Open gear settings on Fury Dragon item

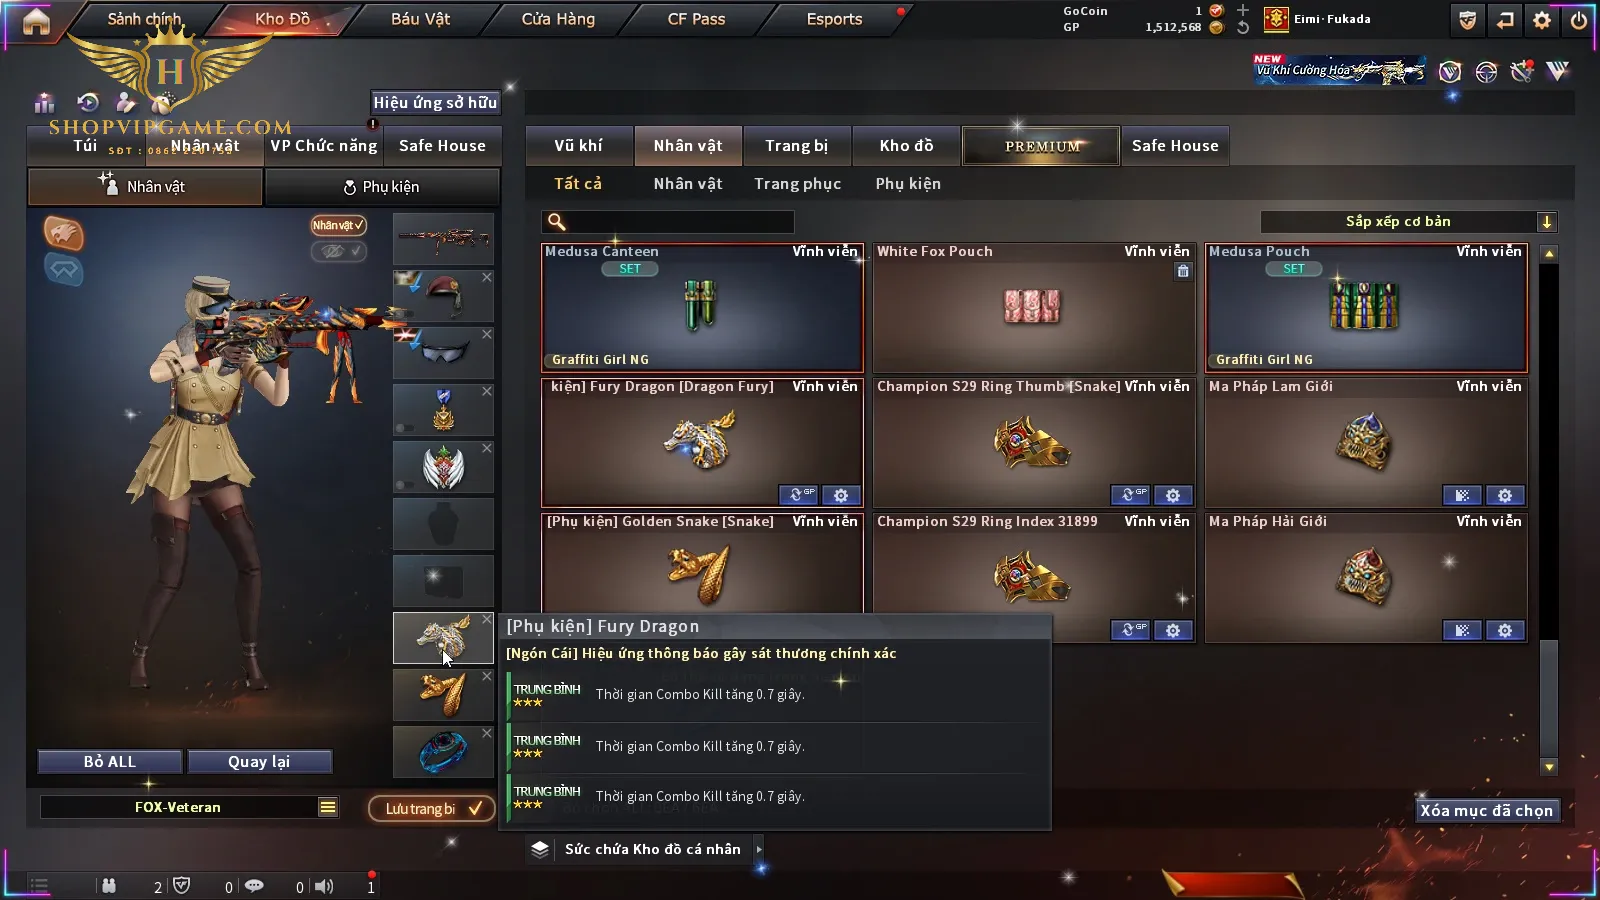coord(841,495)
